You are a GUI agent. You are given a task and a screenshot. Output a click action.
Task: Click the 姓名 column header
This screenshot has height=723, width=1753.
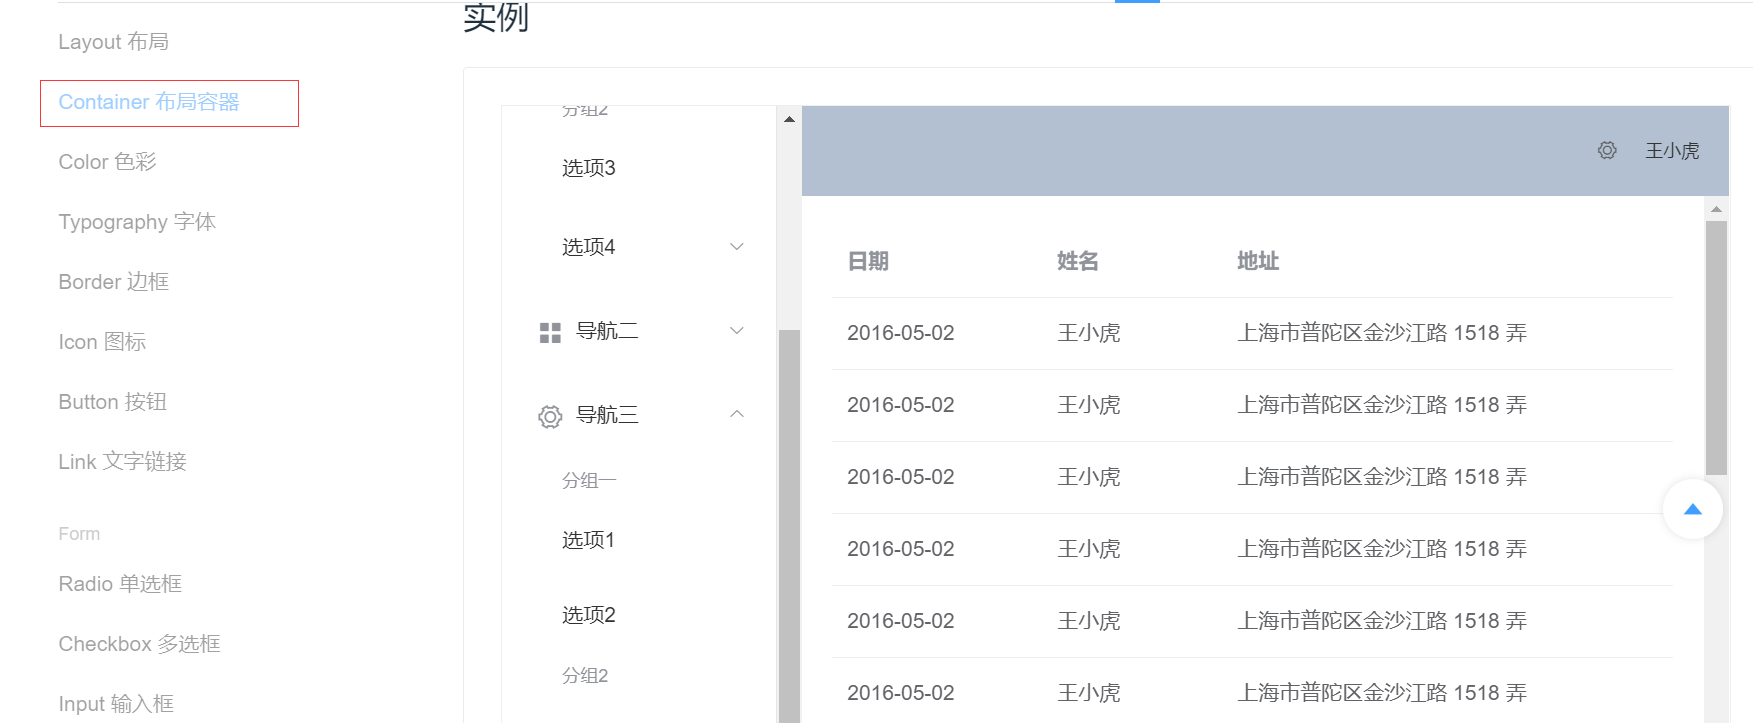(x=1078, y=261)
